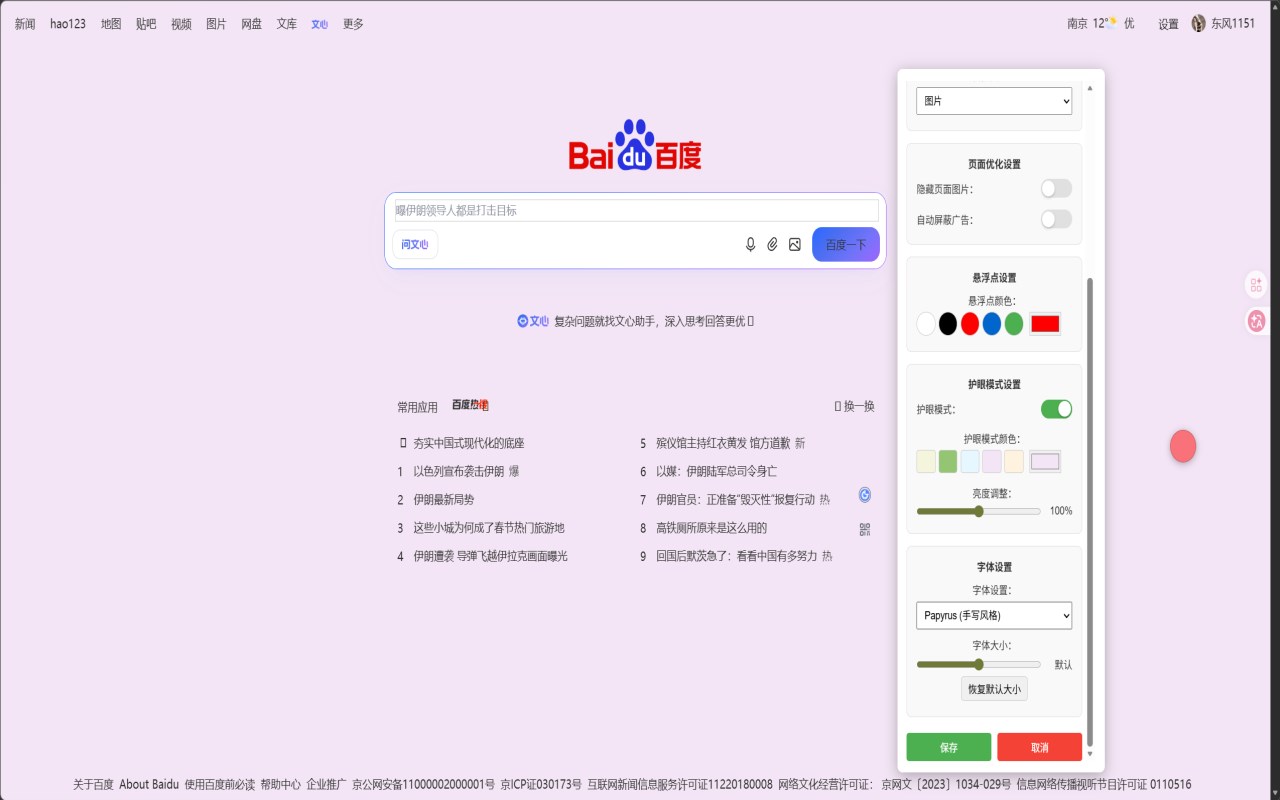The image size is (1280, 800).
Task: Select the pale orange eye-care color swatch
Action: pos(1014,461)
